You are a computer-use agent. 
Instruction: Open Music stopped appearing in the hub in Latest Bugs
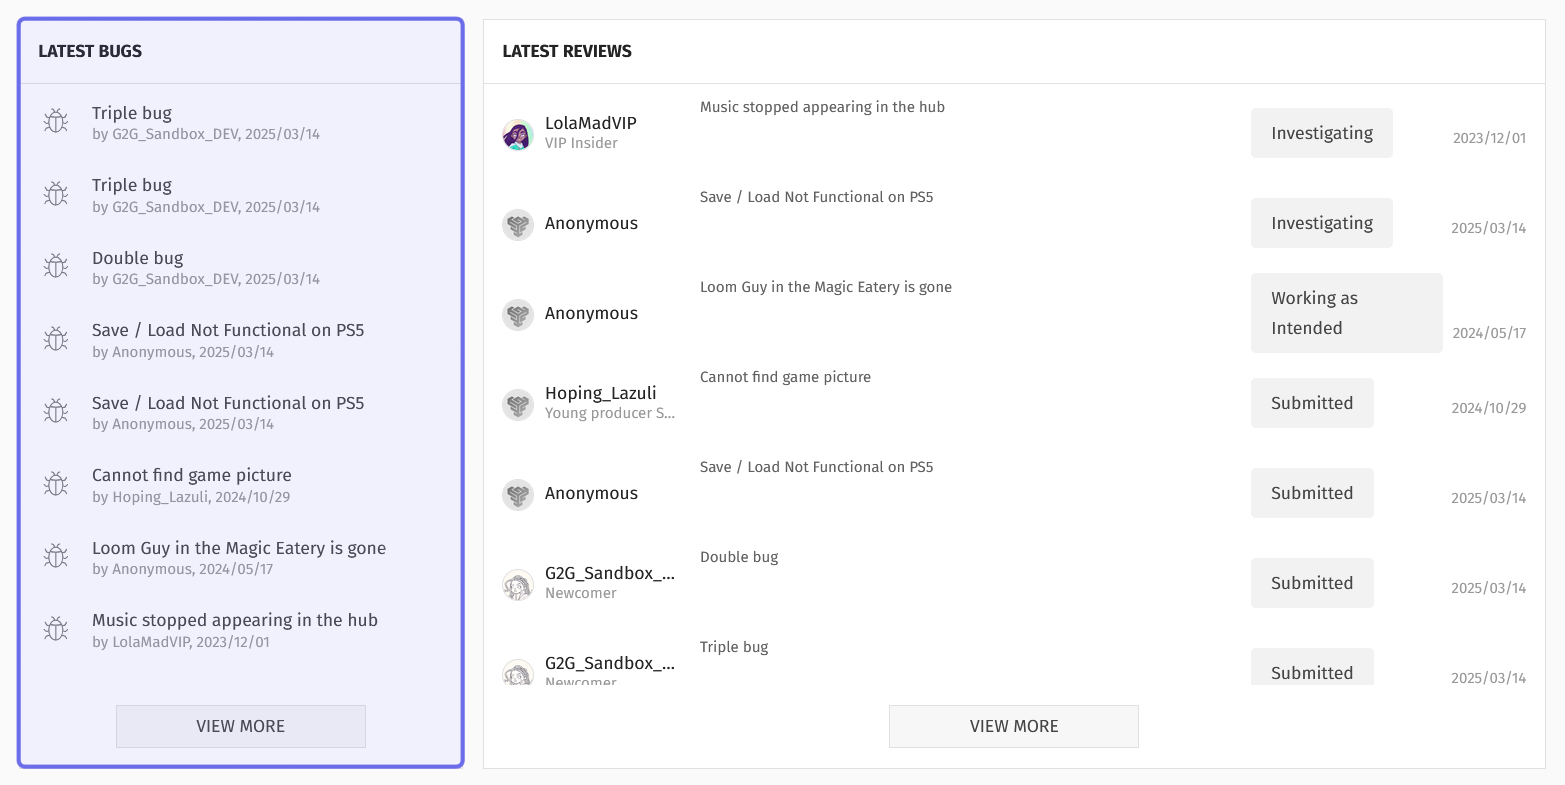coord(235,620)
